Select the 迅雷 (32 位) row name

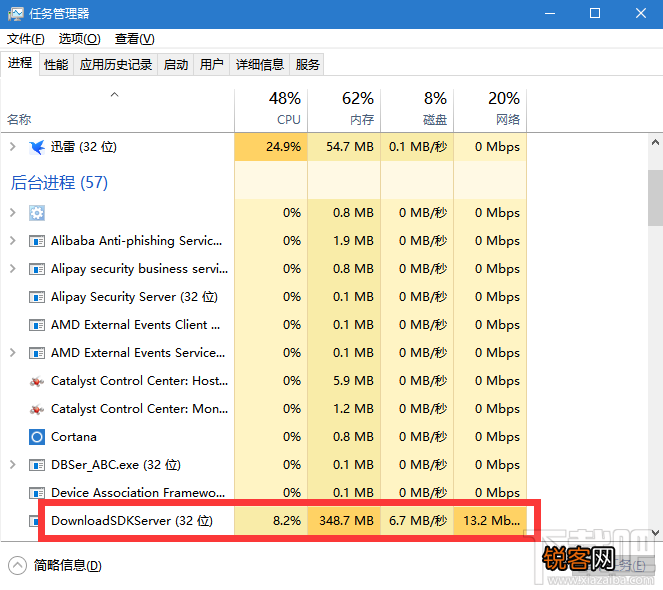84,147
